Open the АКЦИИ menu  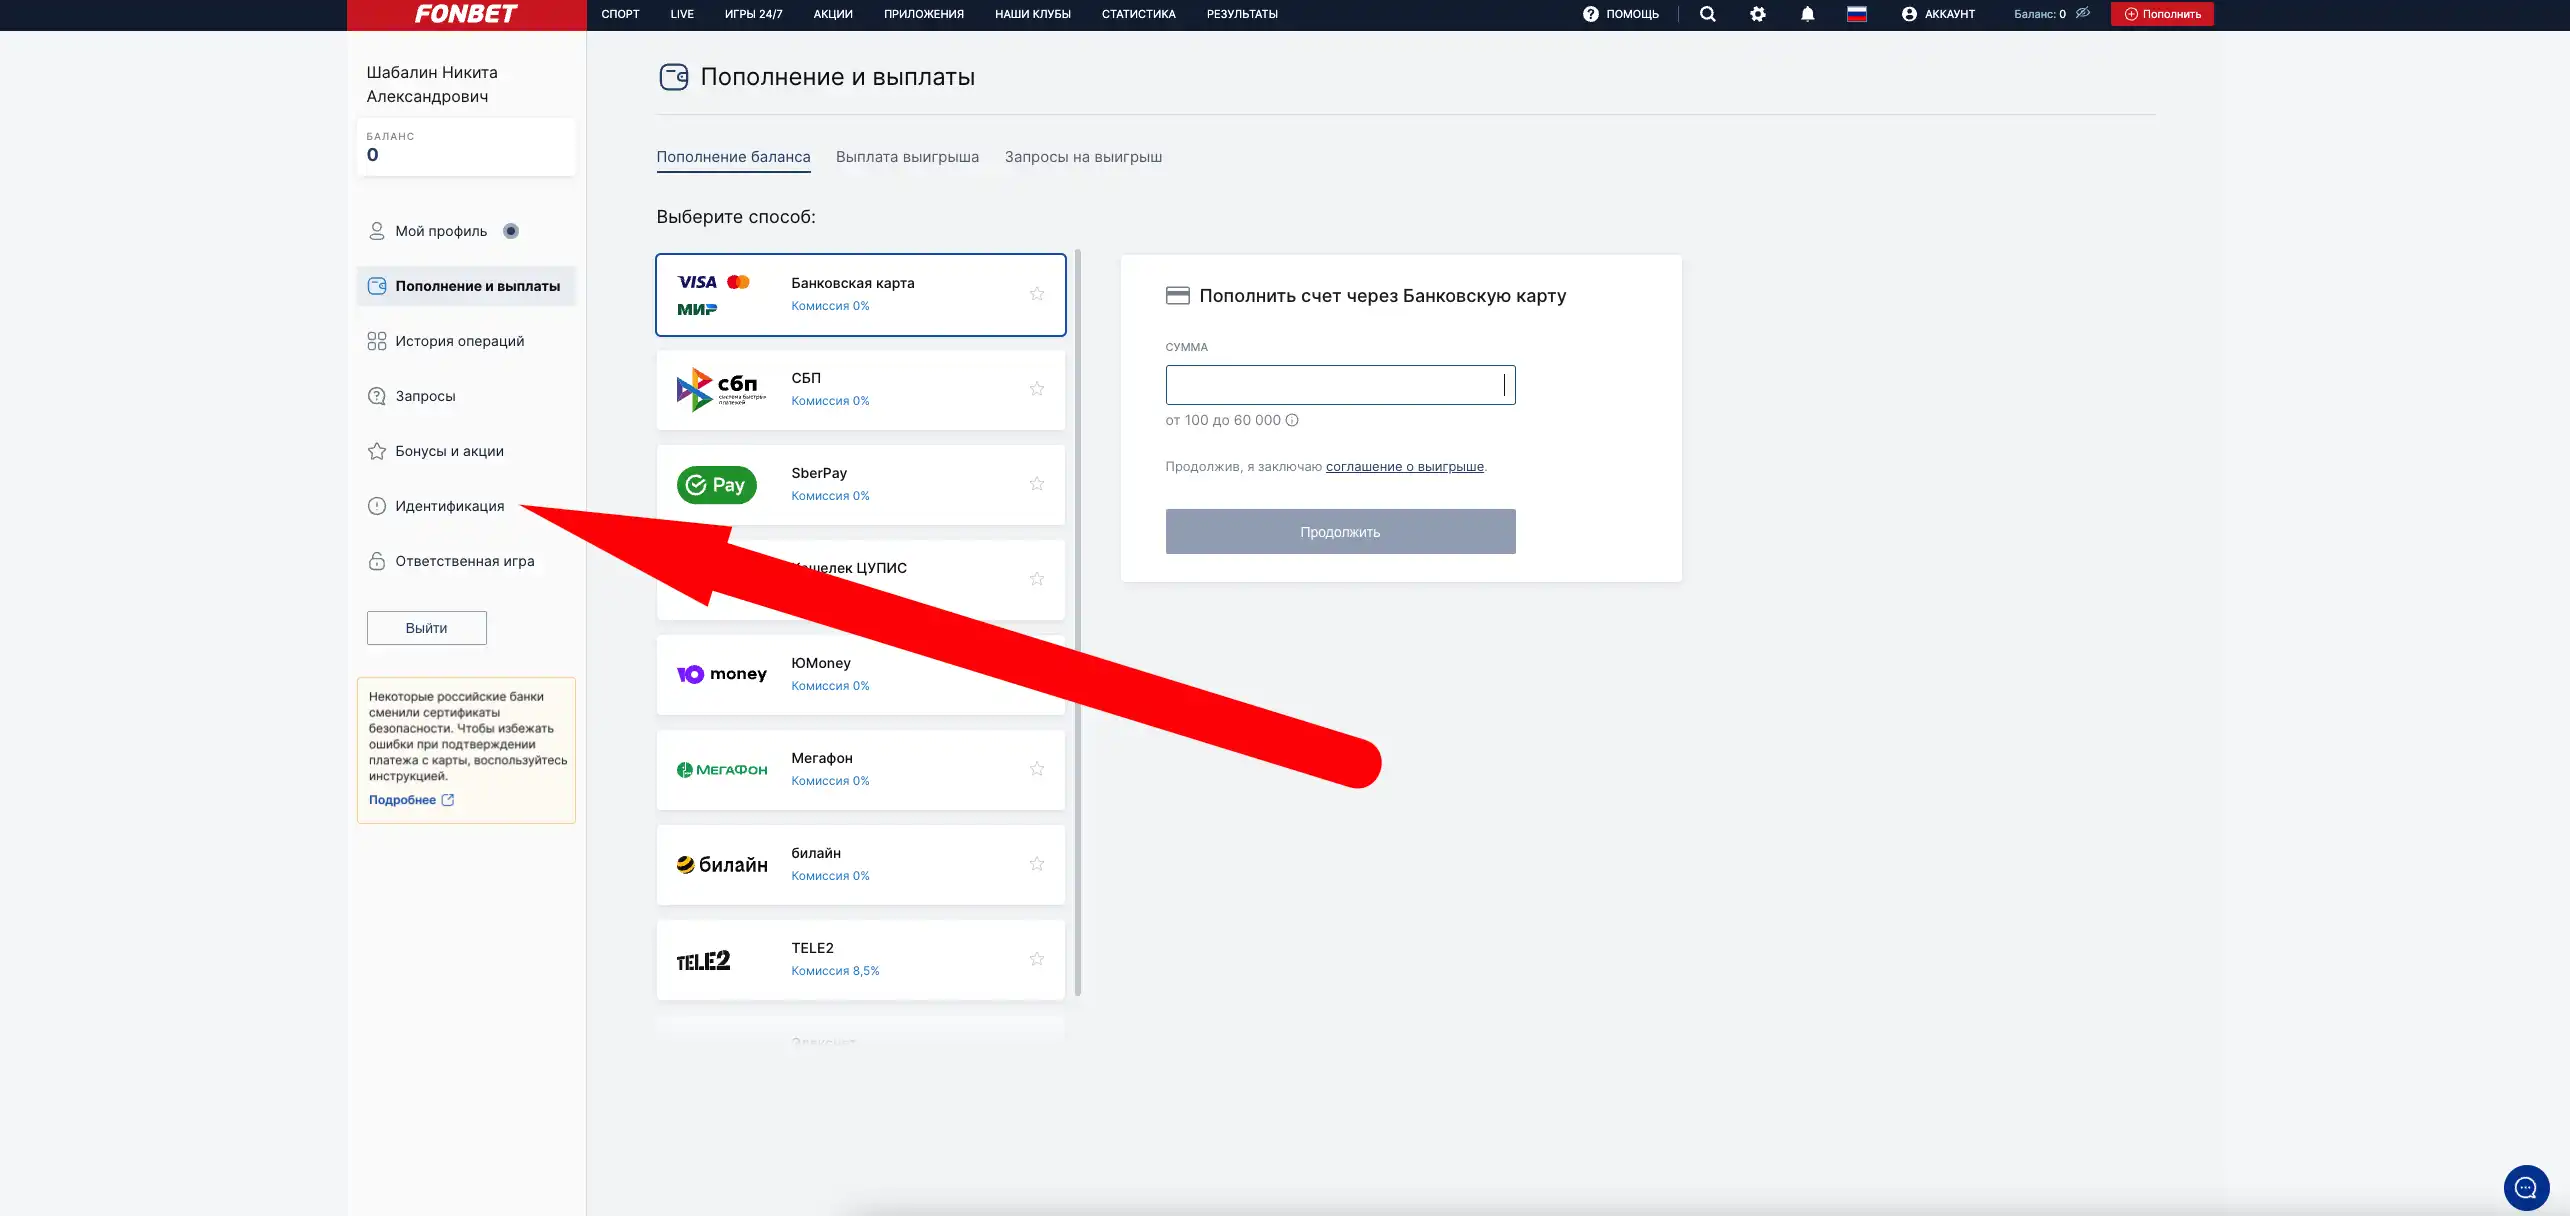[833, 14]
